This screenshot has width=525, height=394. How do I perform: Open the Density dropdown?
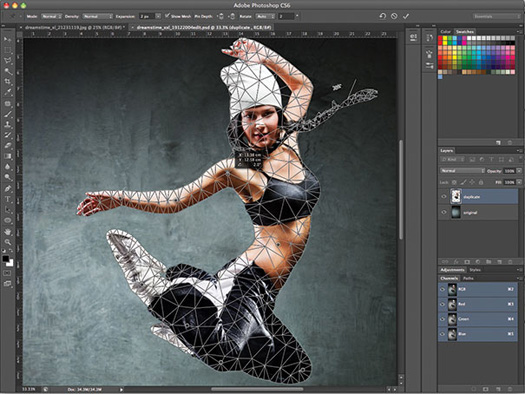(x=97, y=16)
